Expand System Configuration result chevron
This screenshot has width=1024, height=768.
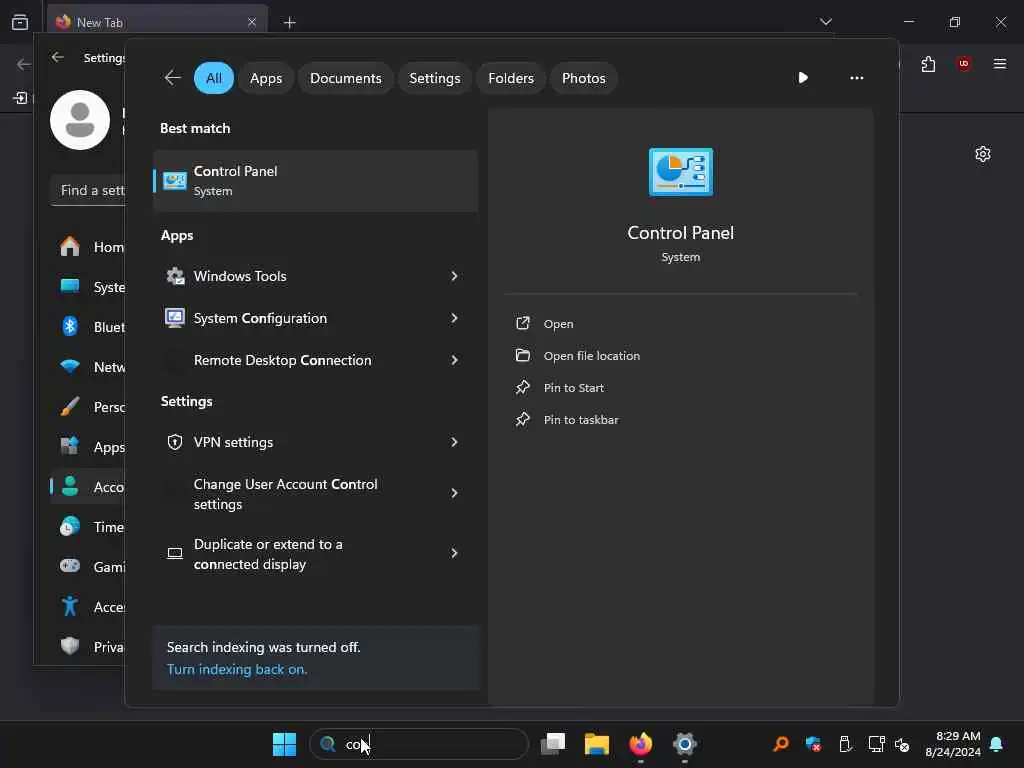(455, 318)
